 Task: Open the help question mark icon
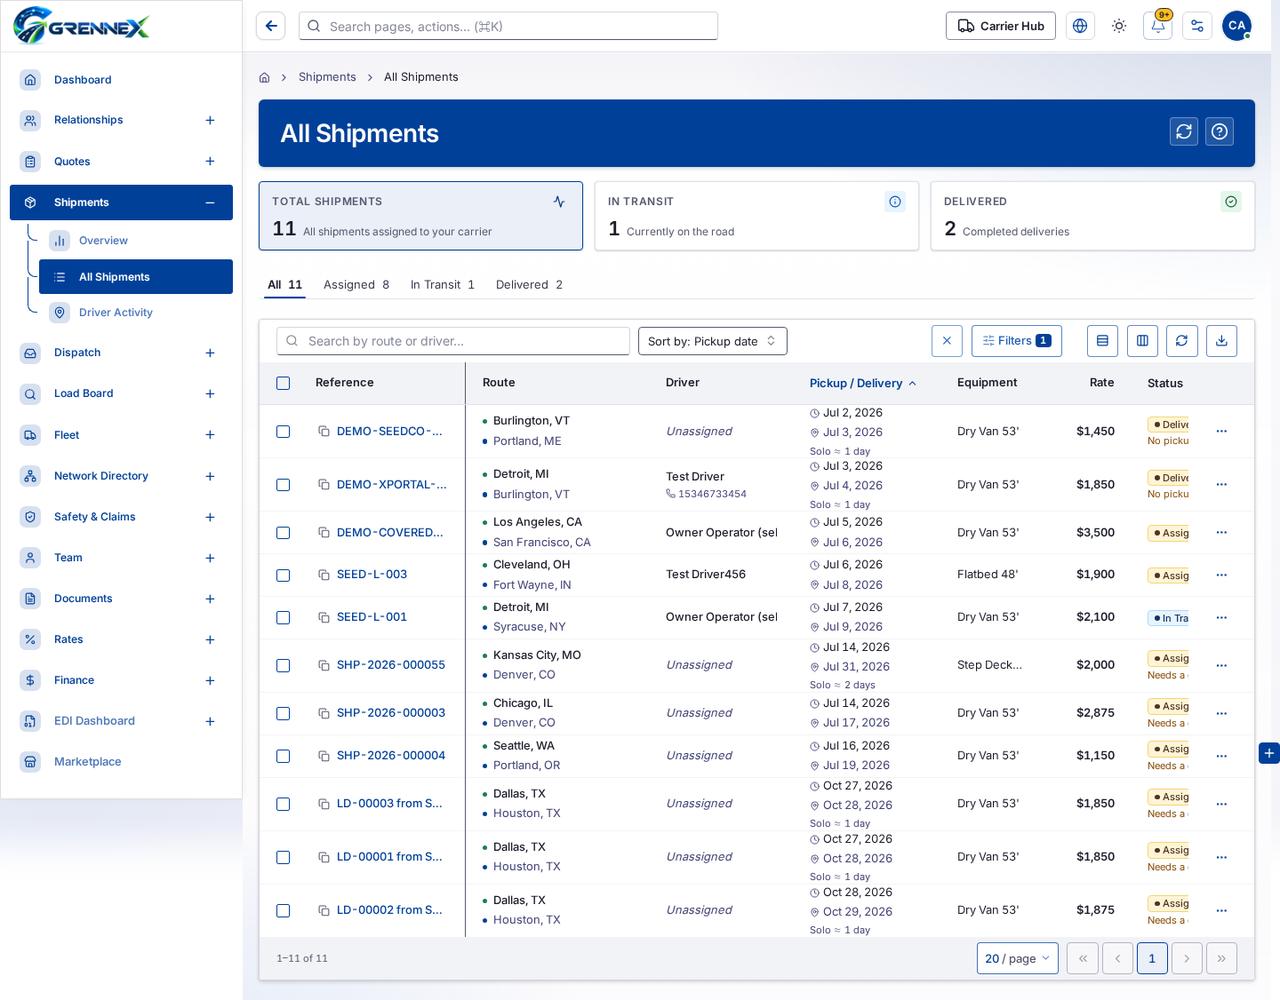(x=1219, y=132)
